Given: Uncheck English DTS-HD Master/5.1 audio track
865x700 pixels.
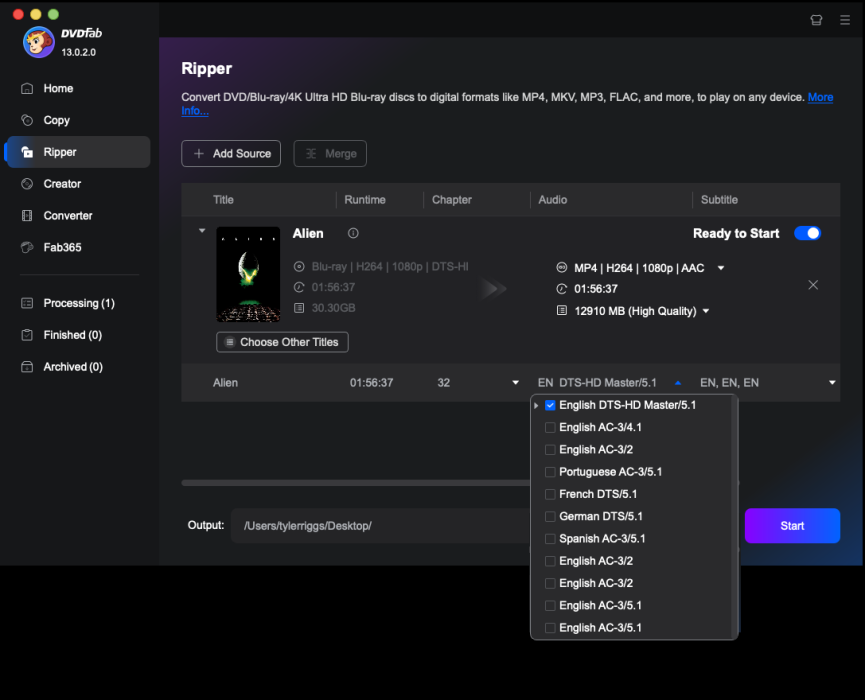Looking at the screenshot, I should (x=550, y=406).
